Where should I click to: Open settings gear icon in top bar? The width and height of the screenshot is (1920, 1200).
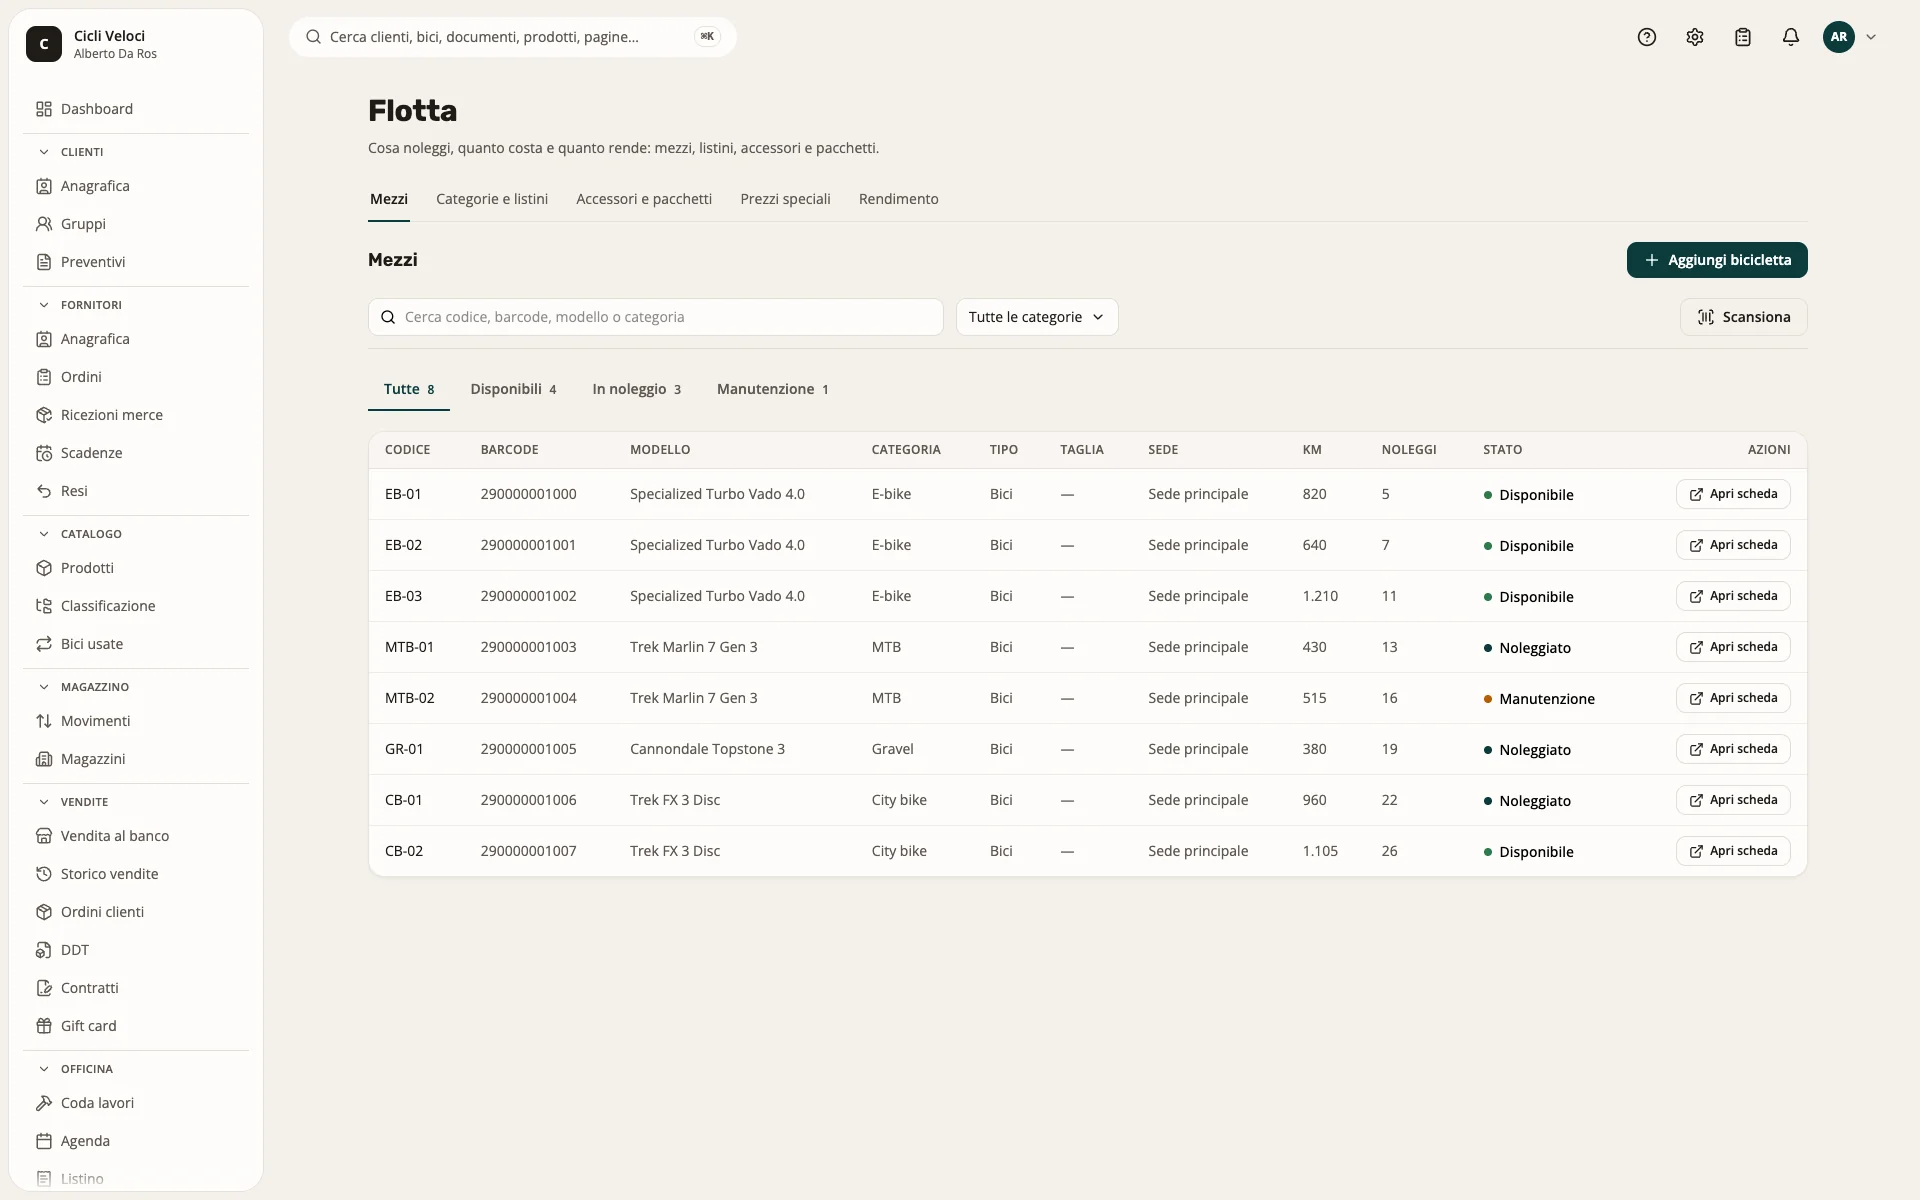[x=1695, y=37]
